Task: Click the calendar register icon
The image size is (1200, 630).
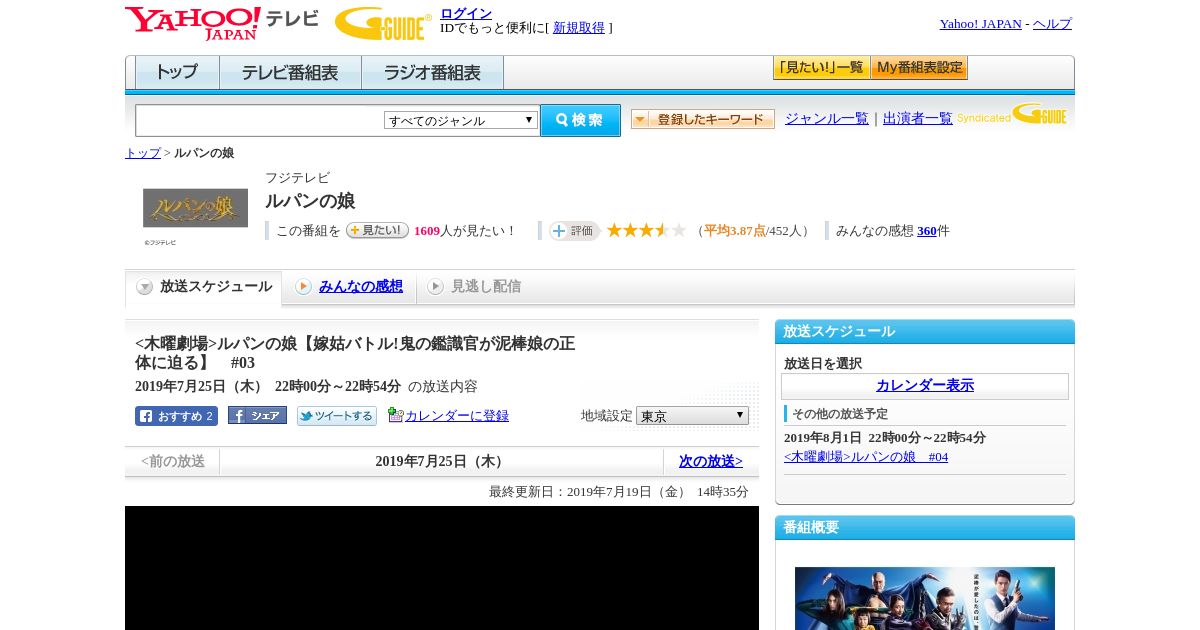Action: (x=395, y=415)
